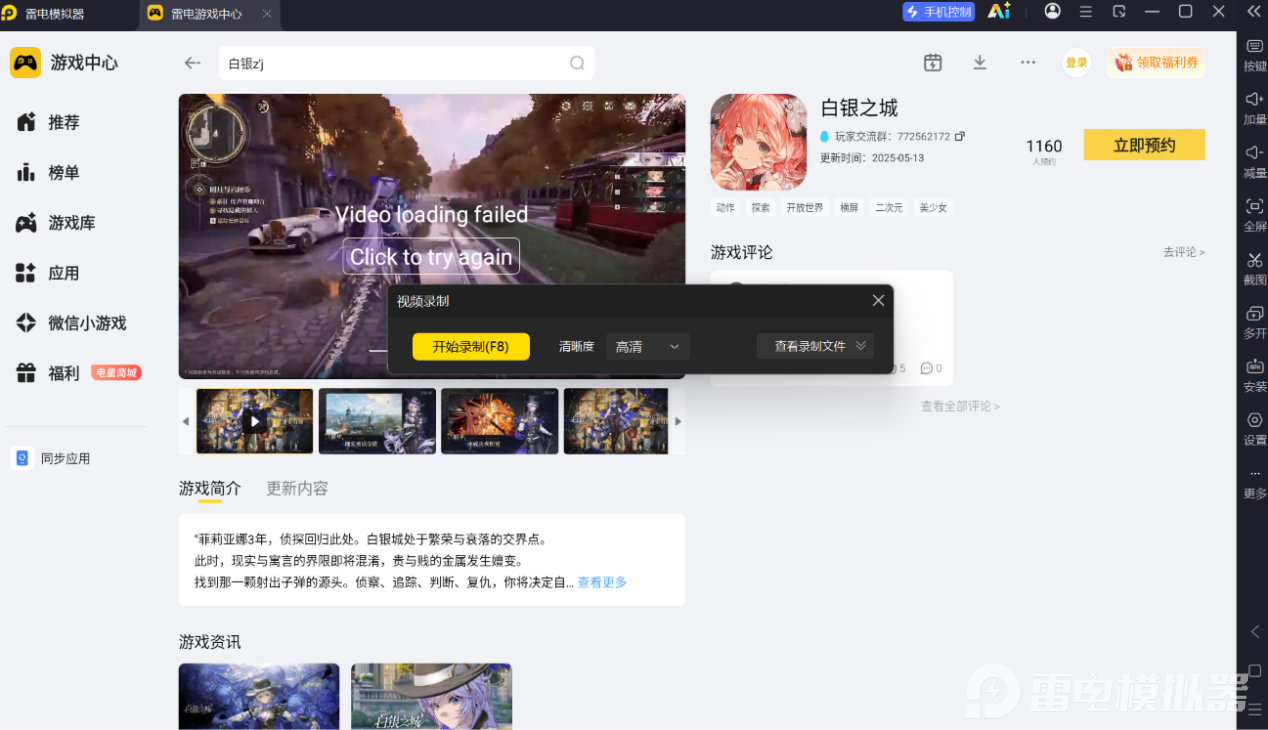Open the 榜单 rankings page
Screen dimensions: 1268x730
pyautogui.click(x=48, y=172)
